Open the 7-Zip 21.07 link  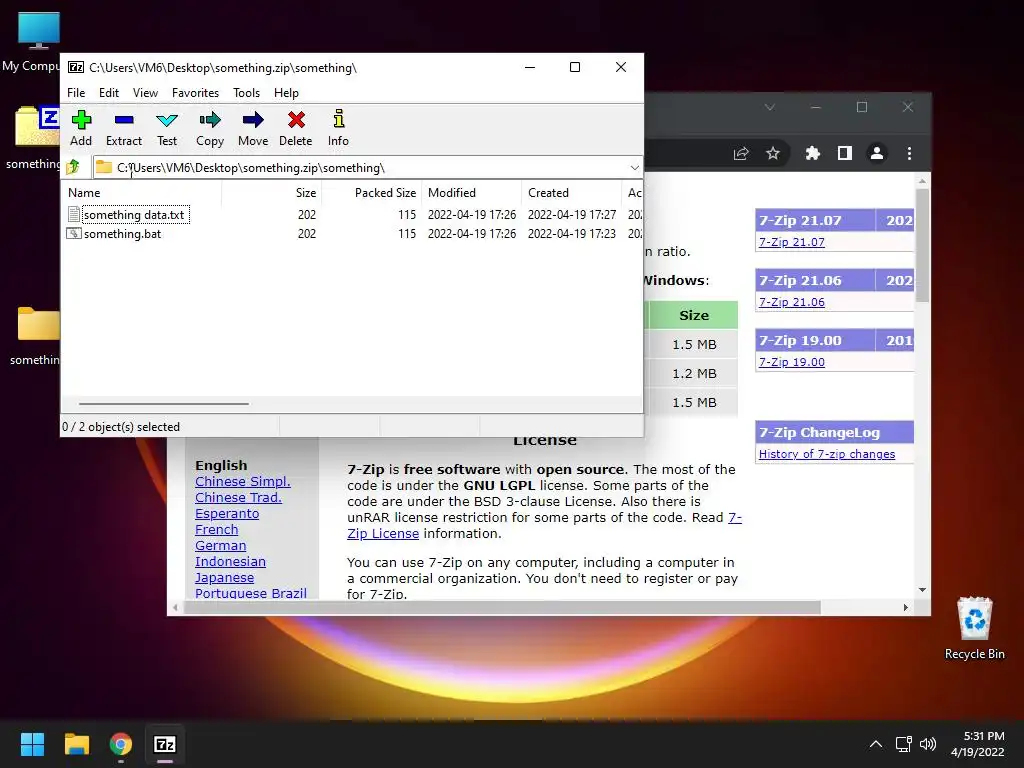point(792,242)
